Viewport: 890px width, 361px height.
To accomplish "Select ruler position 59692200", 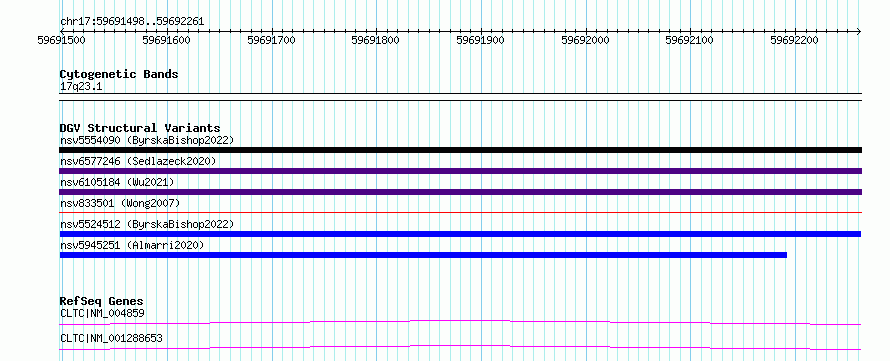I will tap(795, 40).
